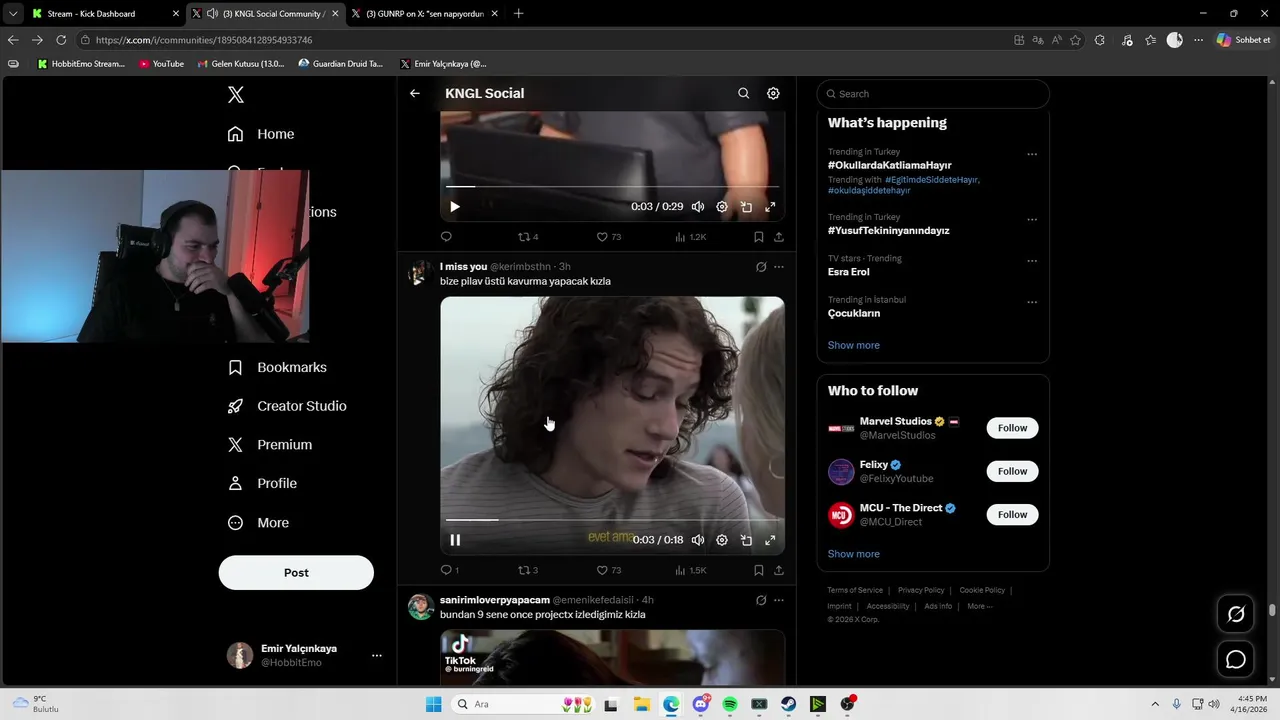Open Premium in the sidebar
The image size is (1280, 720).
pyautogui.click(x=270, y=445)
